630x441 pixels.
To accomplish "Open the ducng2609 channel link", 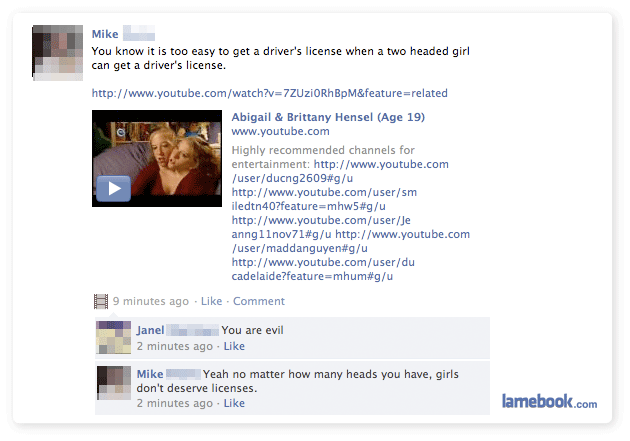I will (340, 171).
